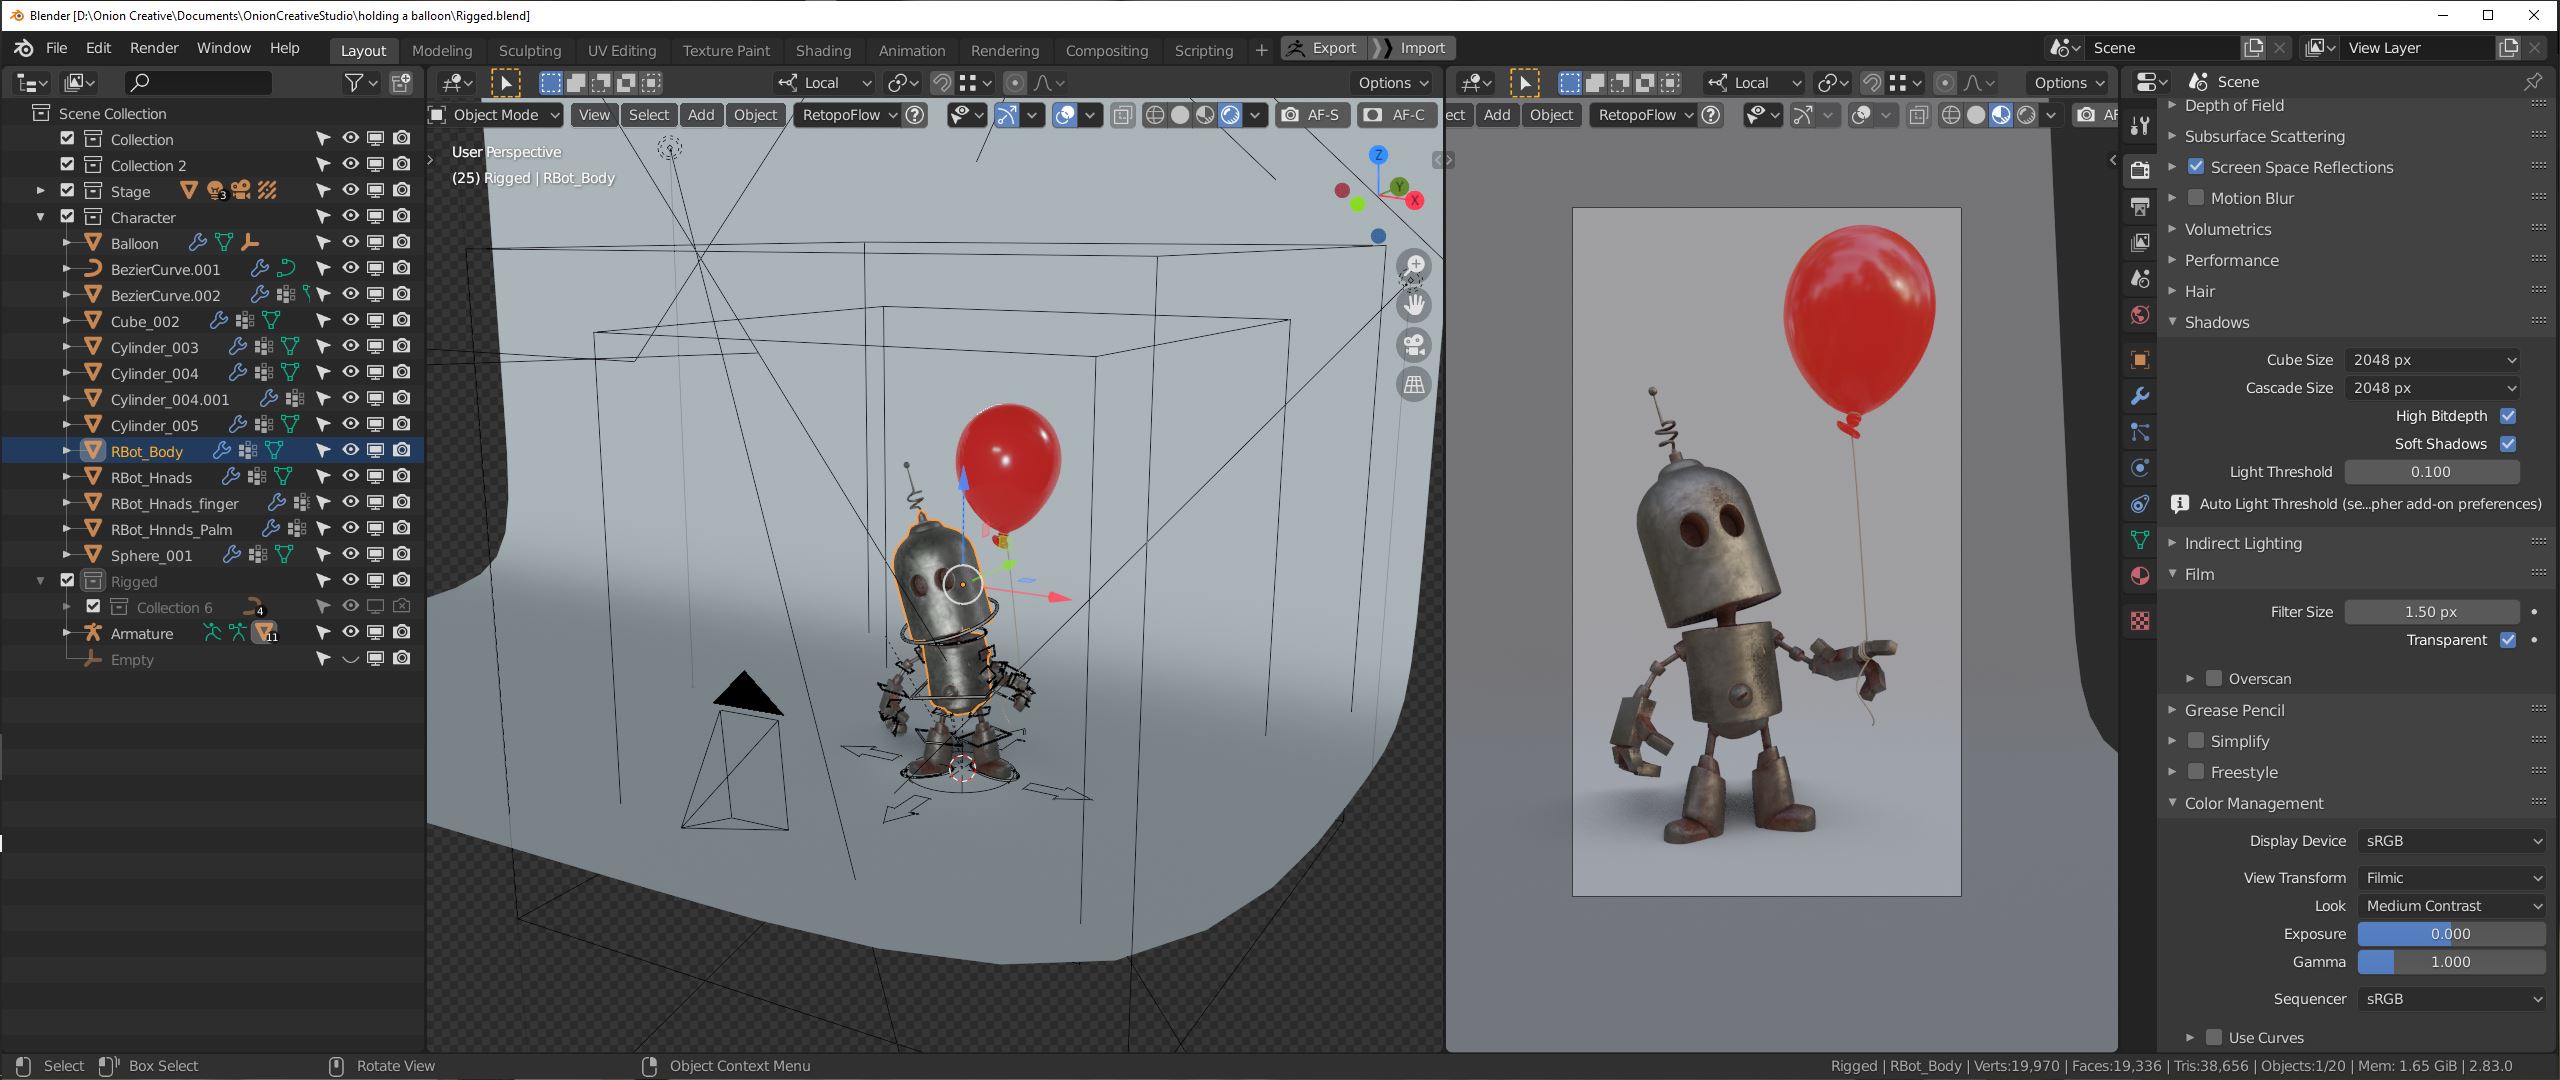
Task: Open the Render properties tab icon
Action: 2140,171
